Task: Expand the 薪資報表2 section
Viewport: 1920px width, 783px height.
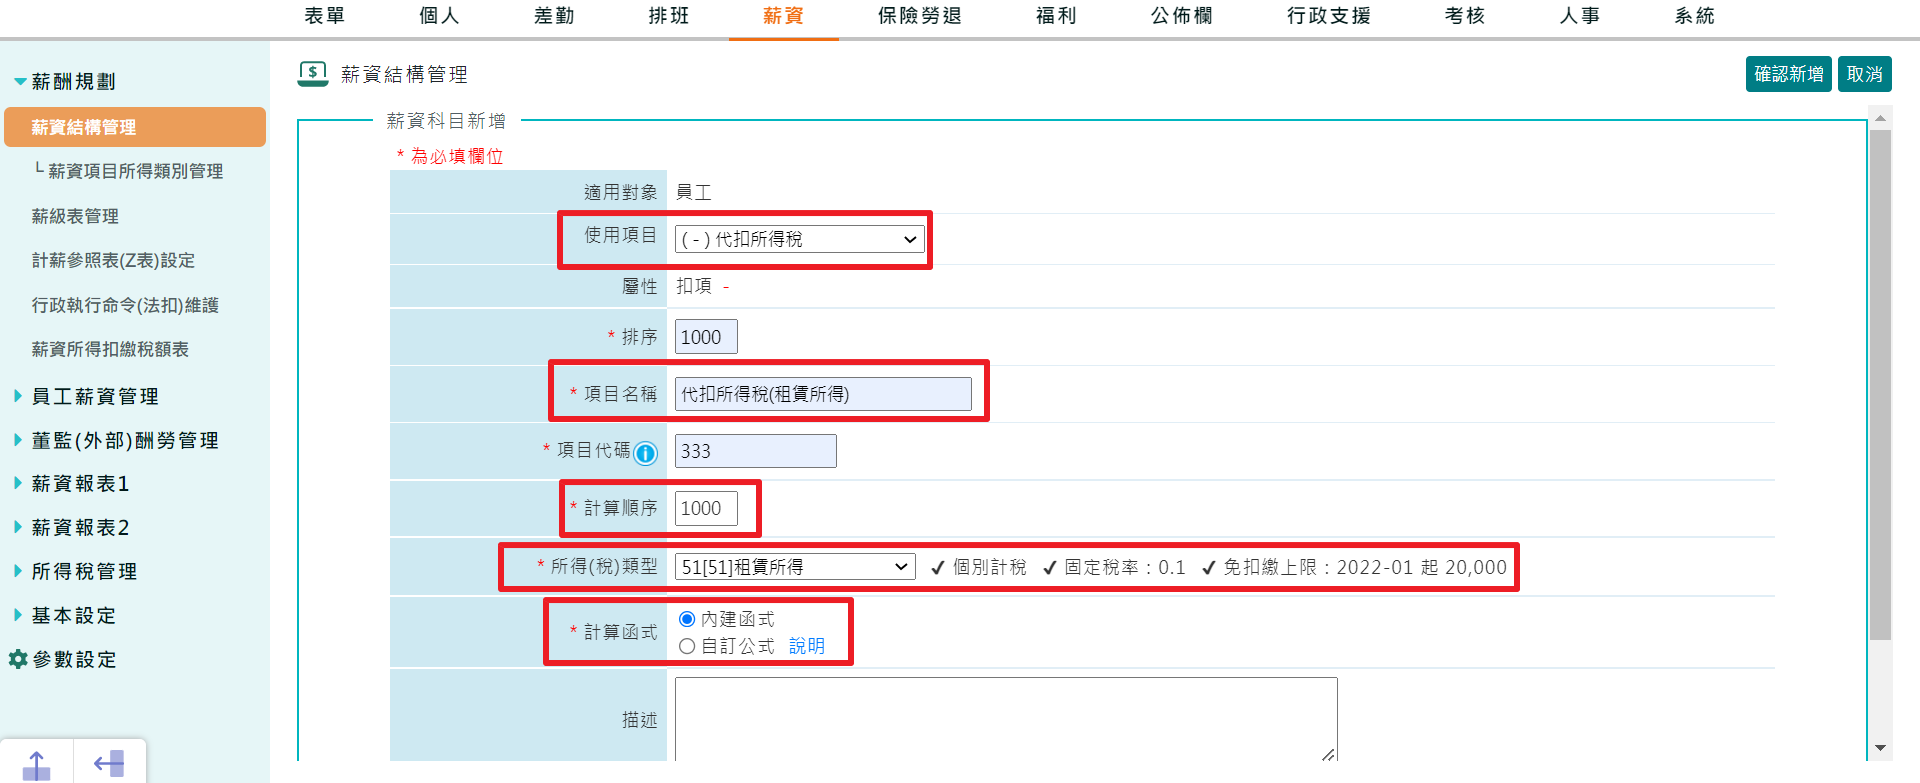Action: [71, 527]
